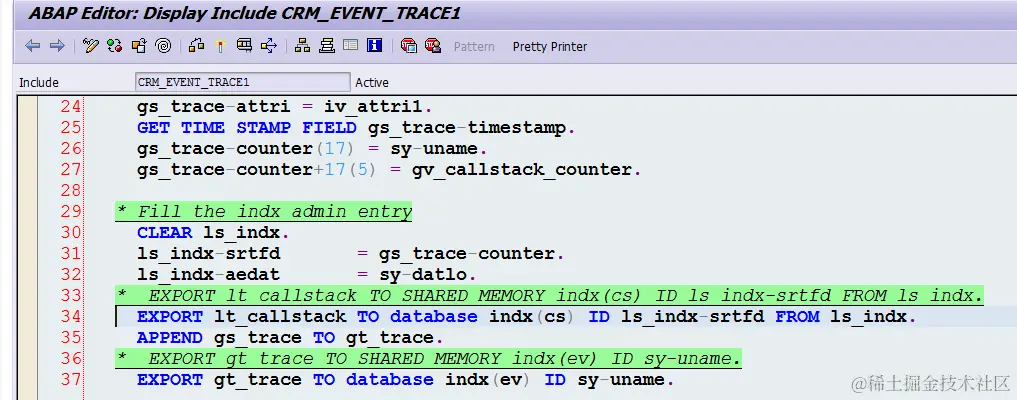
Task: Click 'EXPORT gt_trace TO database' on line 37
Action: [x=285, y=380]
